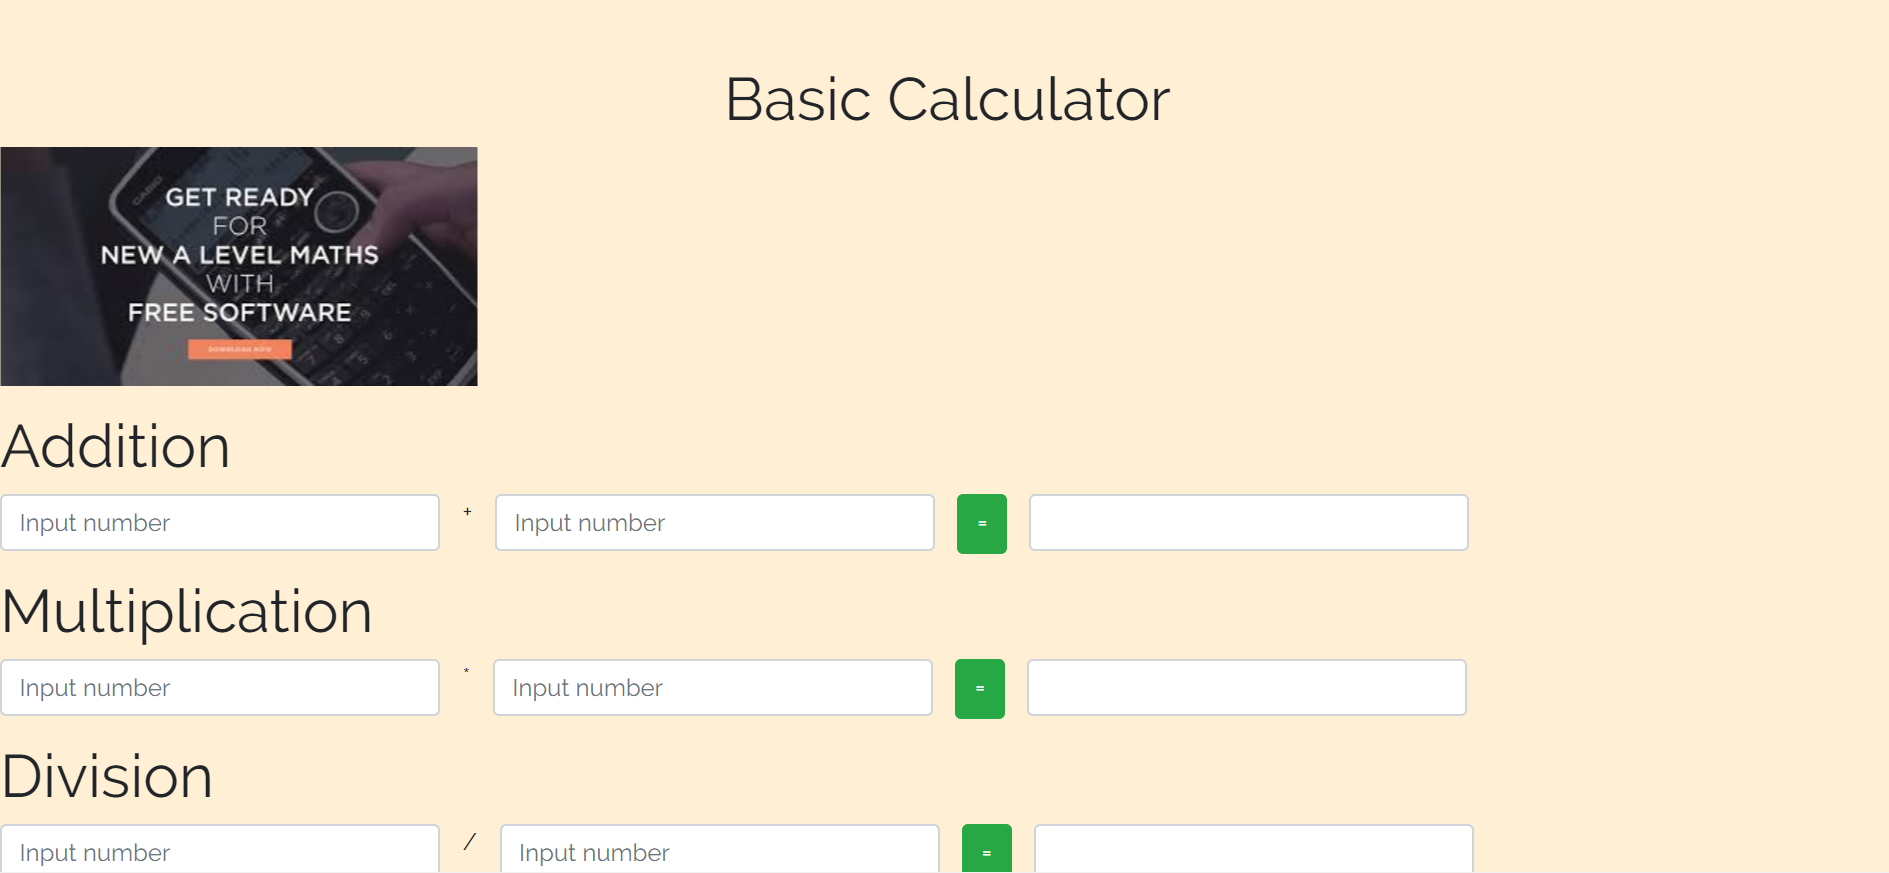Select the Division result field
This screenshot has width=1889, height=873.
1254,849
